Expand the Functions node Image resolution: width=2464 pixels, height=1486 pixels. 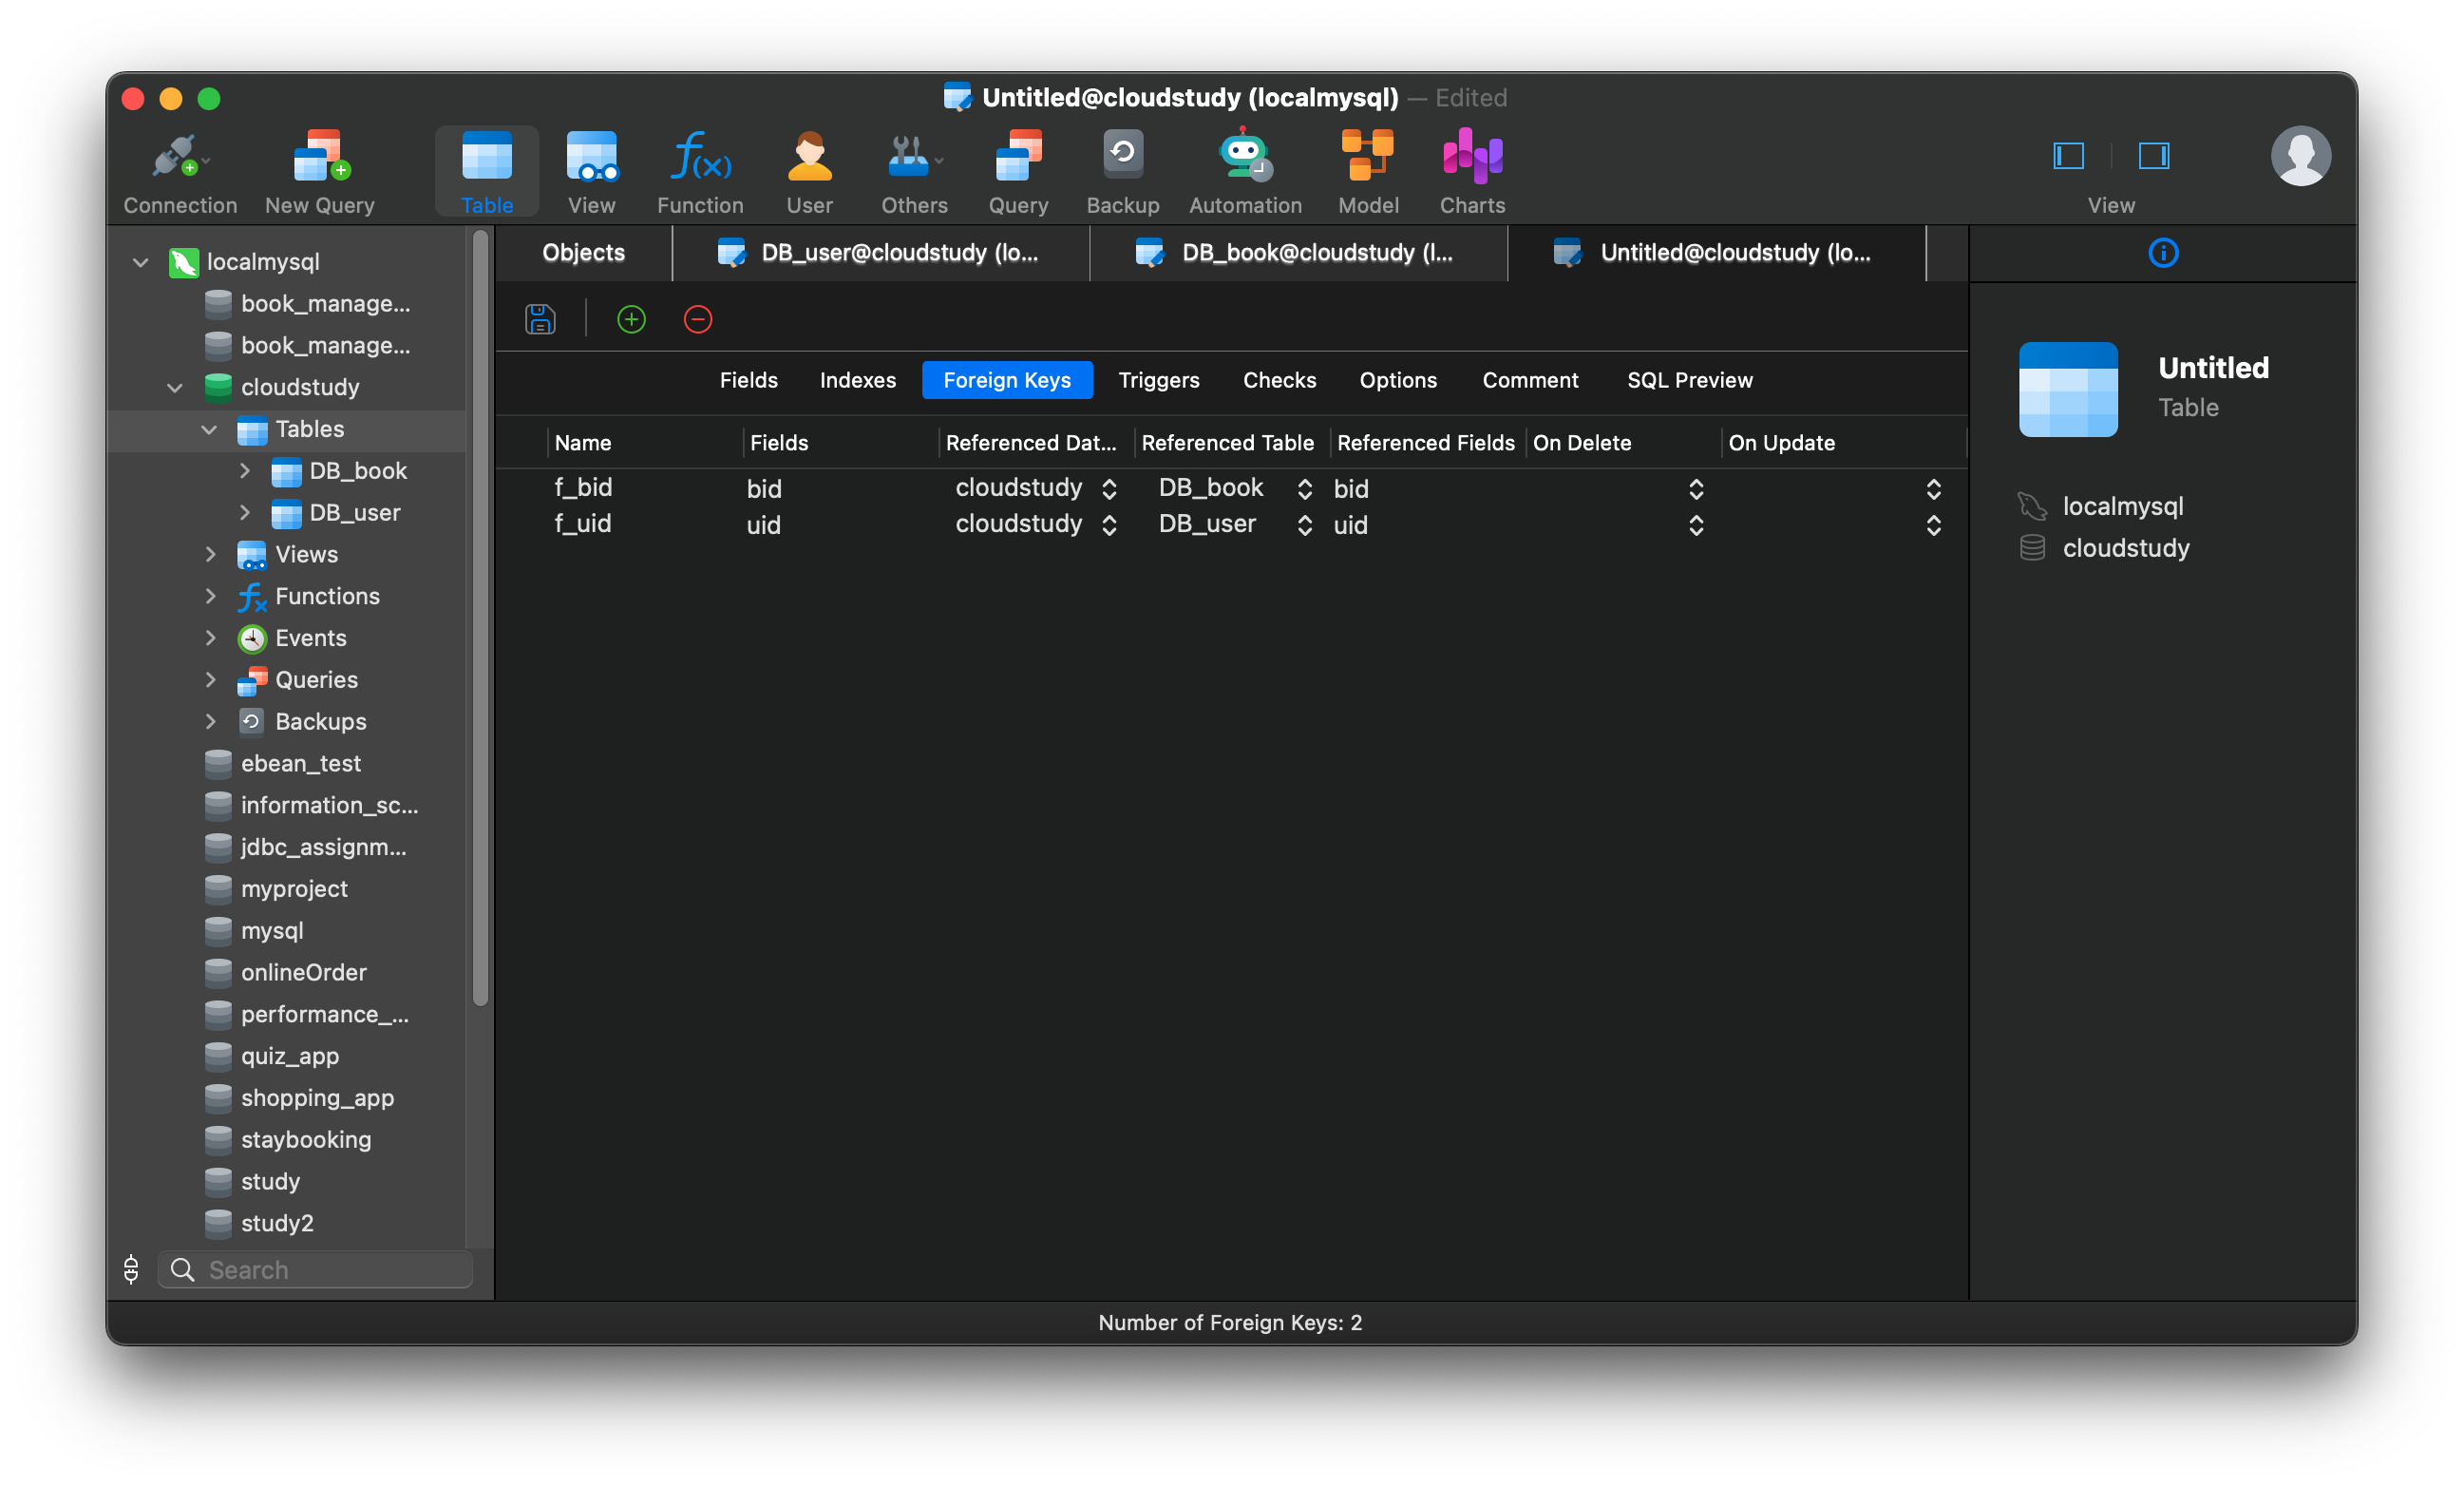211,595
